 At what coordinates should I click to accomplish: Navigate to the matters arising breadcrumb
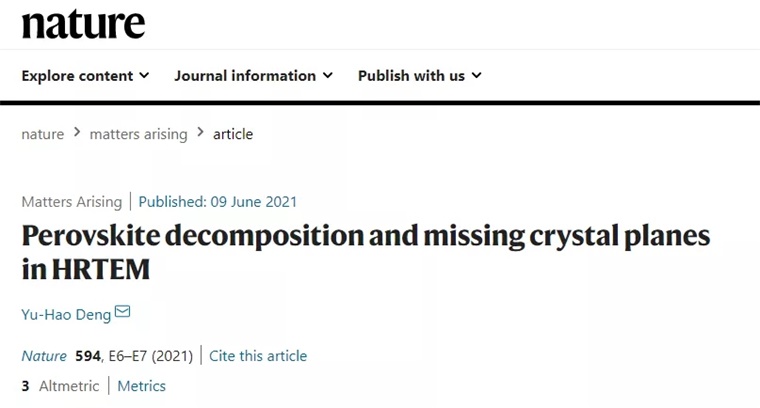[138, 134]
